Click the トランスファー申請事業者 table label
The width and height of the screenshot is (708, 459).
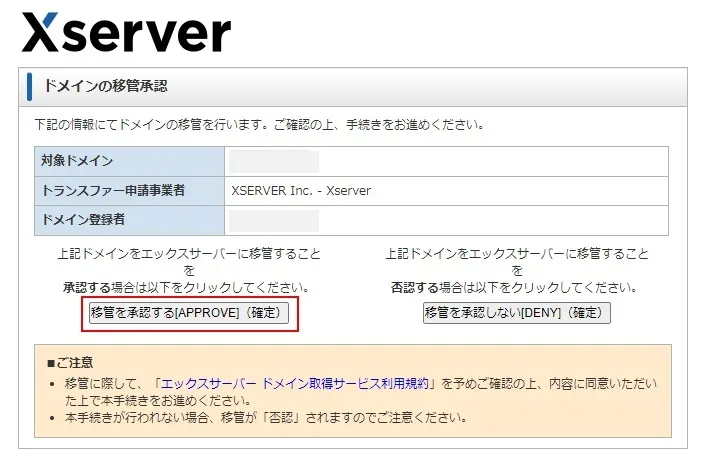[113, 190]
